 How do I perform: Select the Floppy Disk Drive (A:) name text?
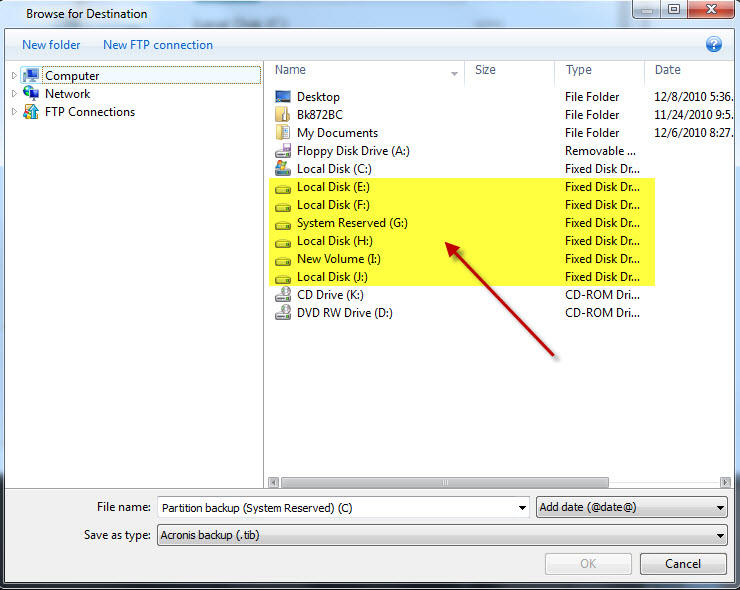coord(353,151)
